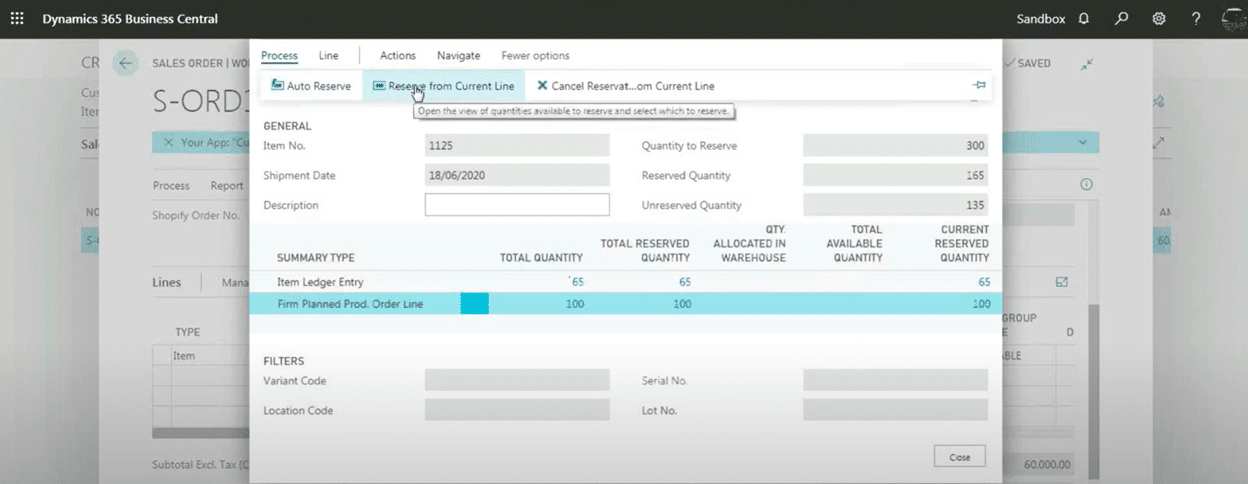Click the Total Quantity column header
Screen dimensions: 1248x484
point(541,257)
